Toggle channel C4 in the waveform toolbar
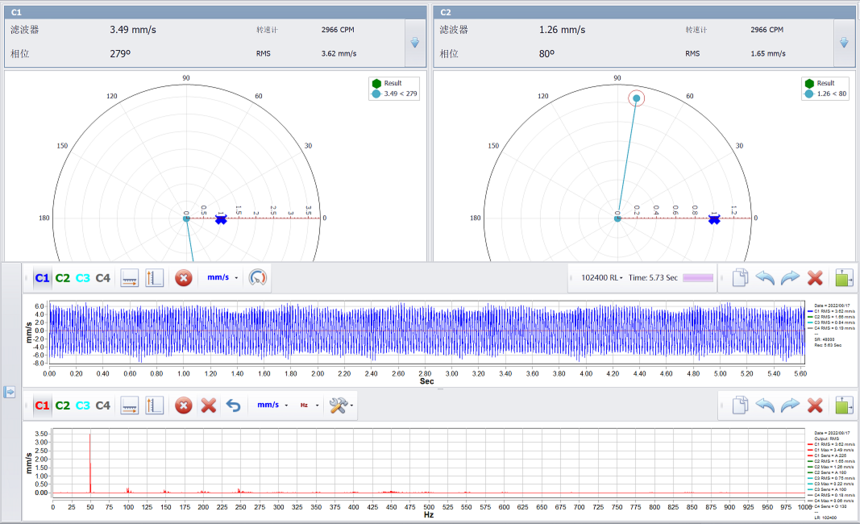 (x=103, y=278)
